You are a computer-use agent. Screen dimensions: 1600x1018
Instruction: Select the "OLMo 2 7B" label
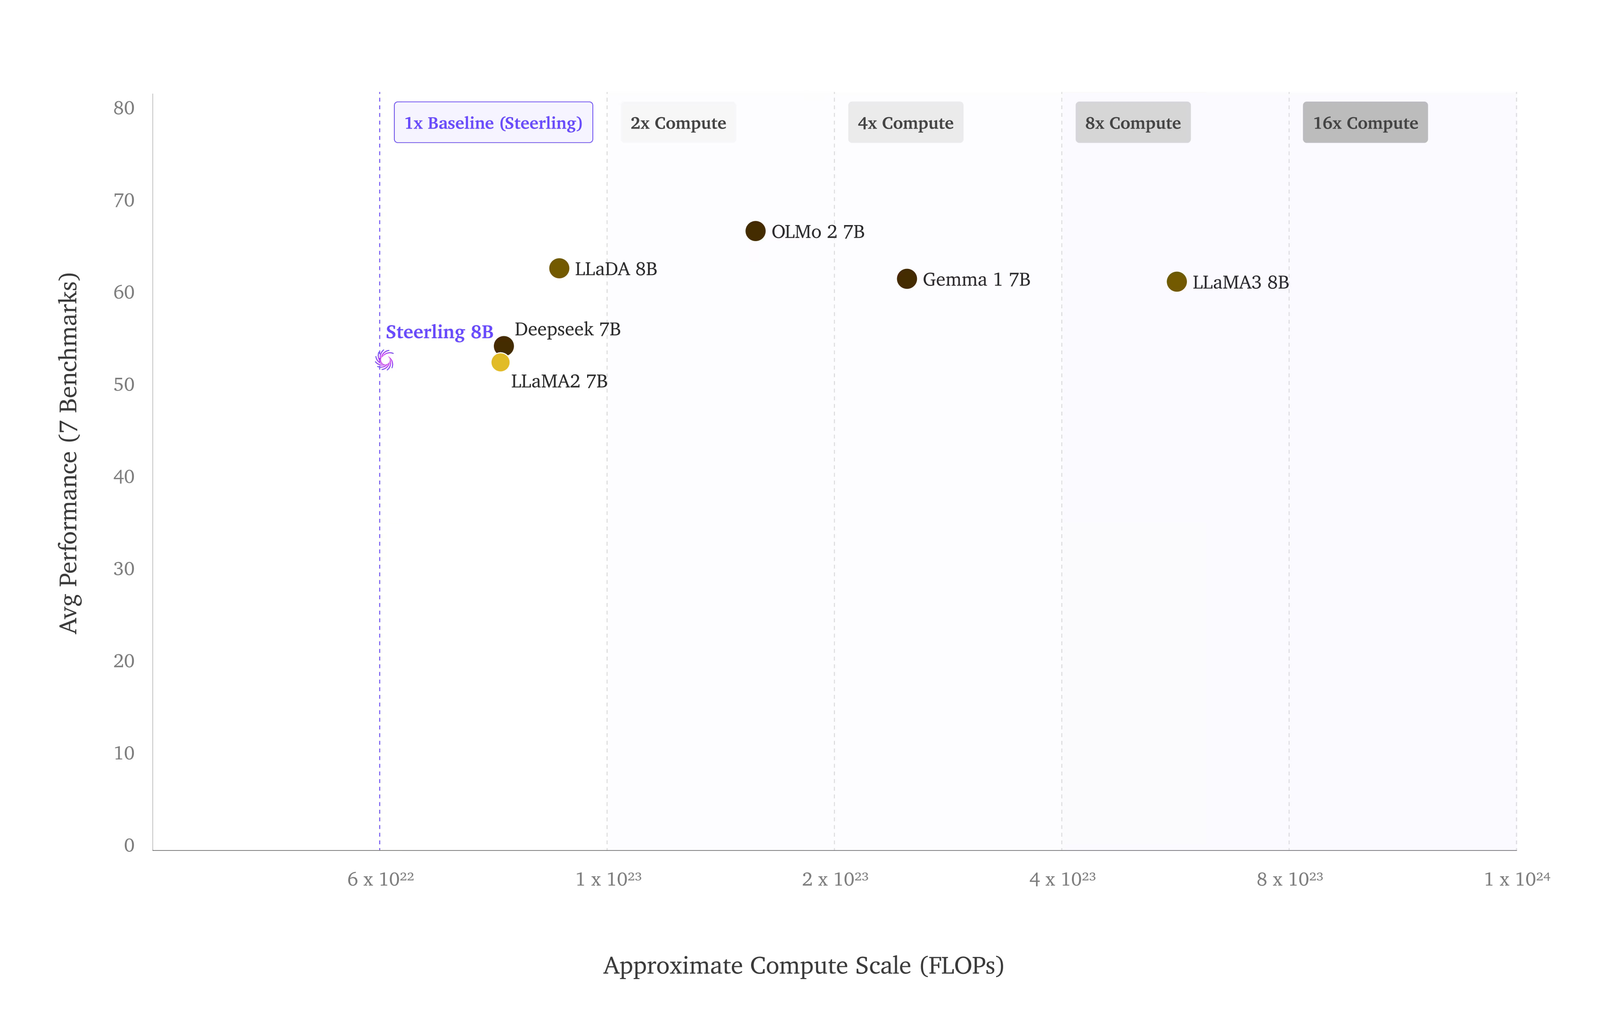pyautogui.click(x=818, y=232)
